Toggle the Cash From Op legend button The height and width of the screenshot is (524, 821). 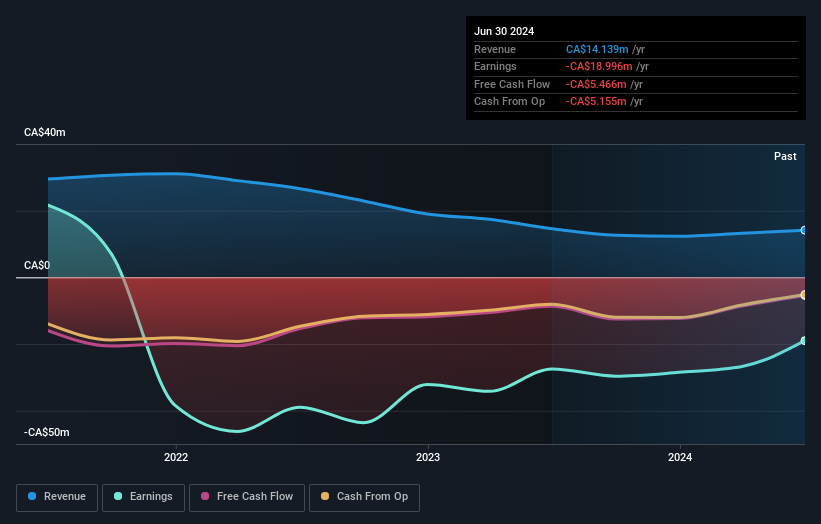tap(364, 497)
